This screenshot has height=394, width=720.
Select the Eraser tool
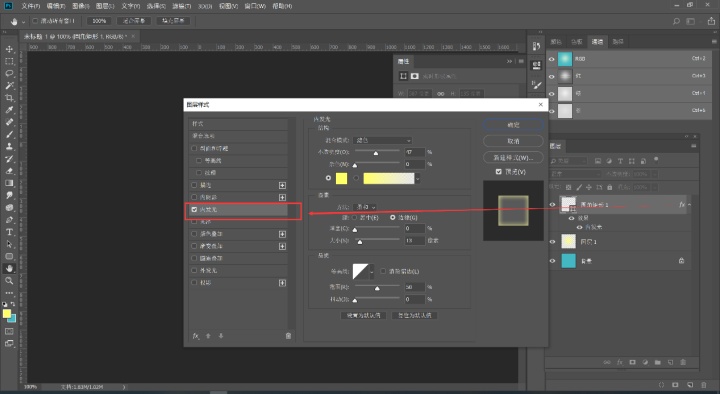coord(9,171)
